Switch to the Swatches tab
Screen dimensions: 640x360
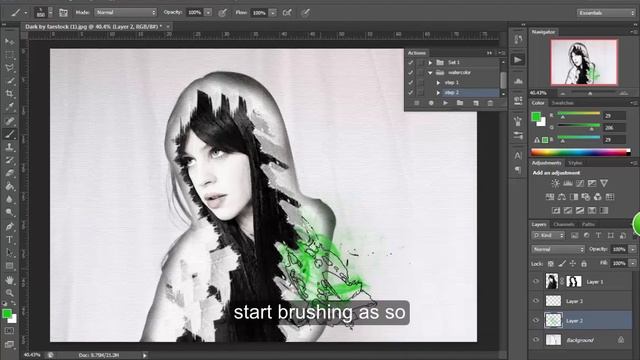pyautogui.click(x=562, y=103)
